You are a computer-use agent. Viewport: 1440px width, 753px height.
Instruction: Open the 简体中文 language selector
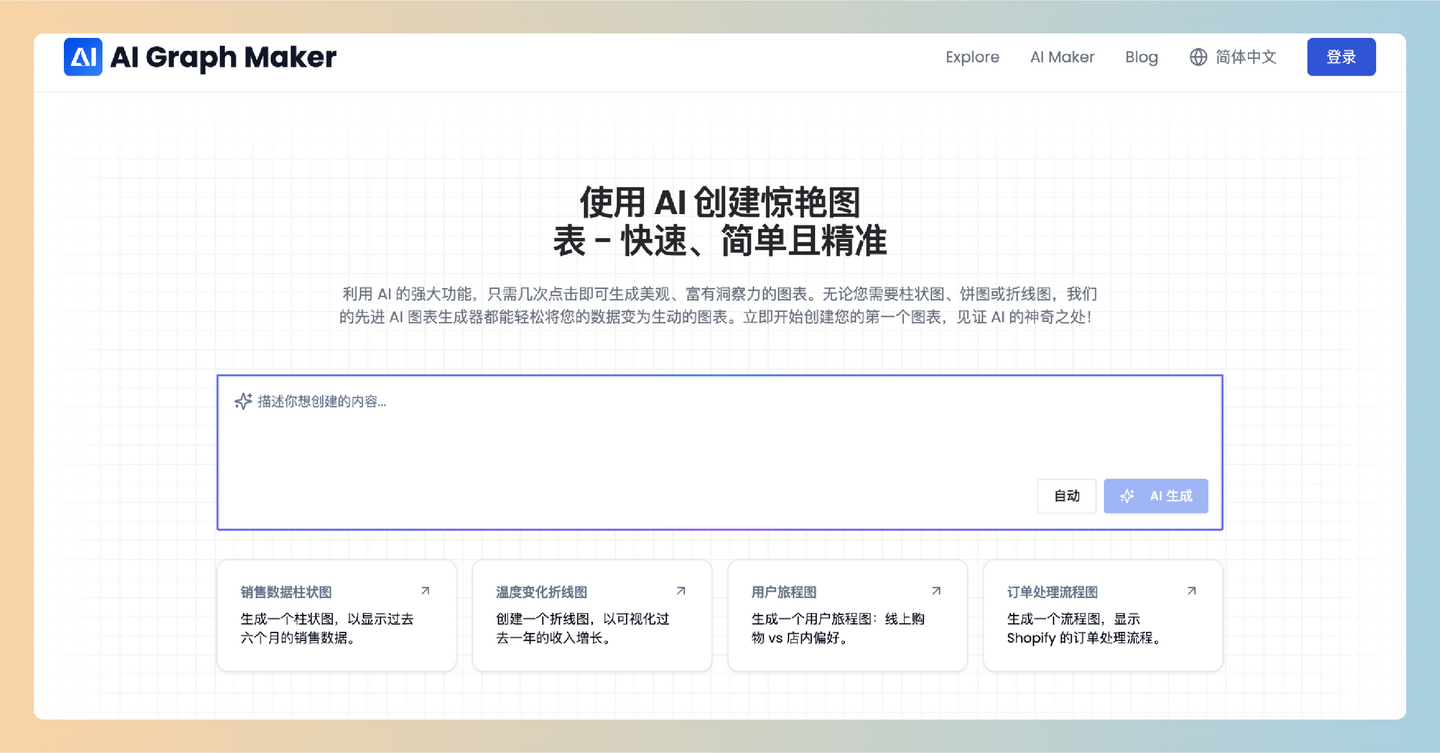1245,57
